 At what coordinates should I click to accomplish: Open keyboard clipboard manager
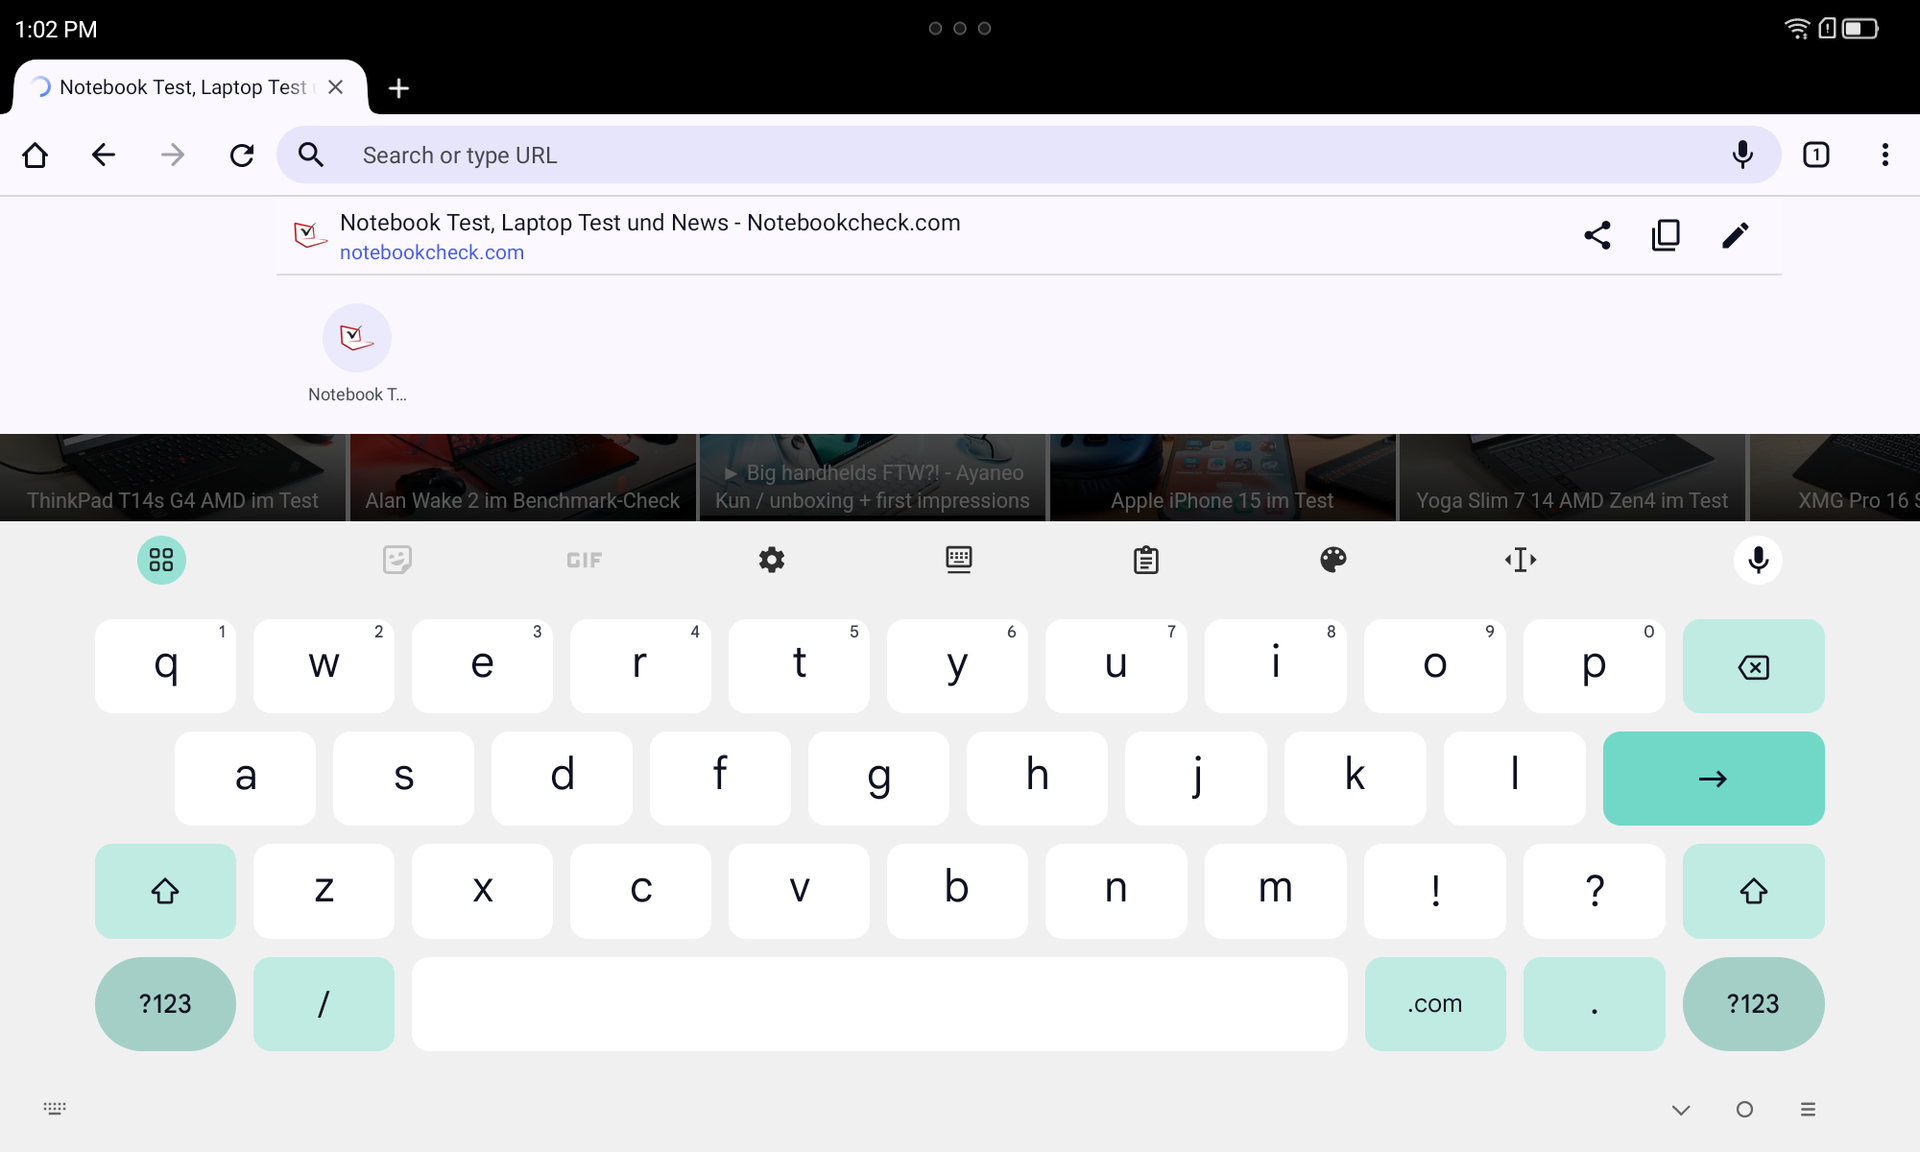point(1146,560)
